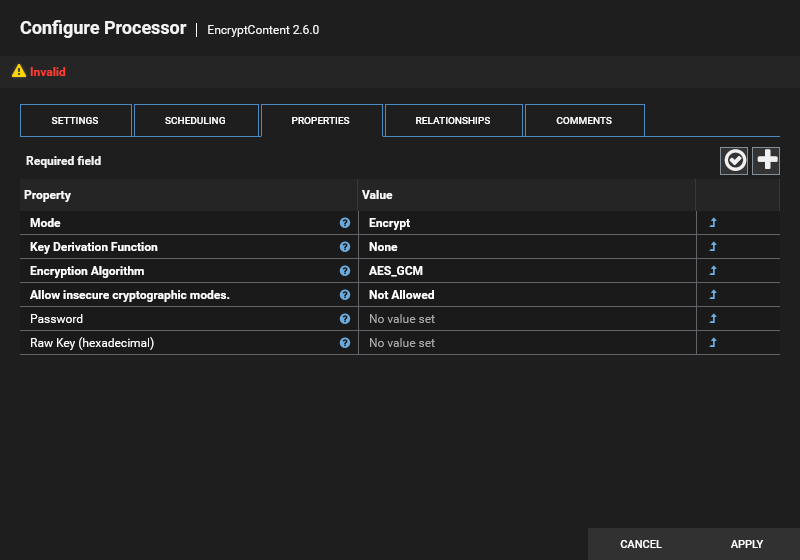Click the arrow icon in Mode row
The height and width of the screenshot is (560, 800).
(x=713, y=222)
